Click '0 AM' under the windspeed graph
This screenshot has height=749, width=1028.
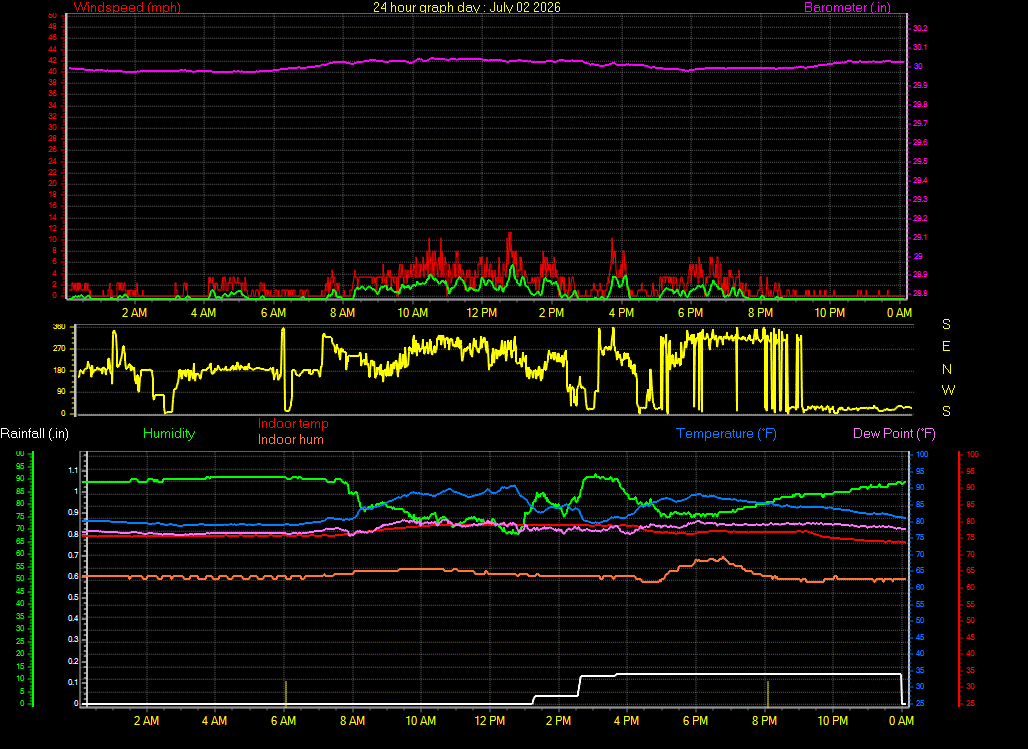click(x=900, y=313)
